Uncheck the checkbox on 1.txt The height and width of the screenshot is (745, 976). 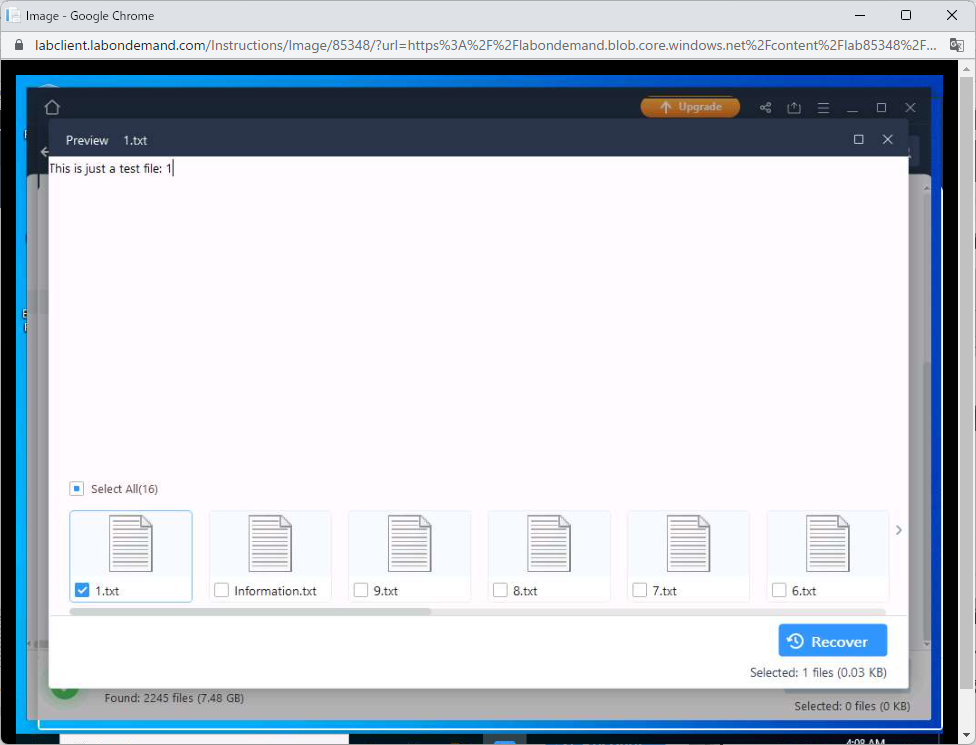82,589
